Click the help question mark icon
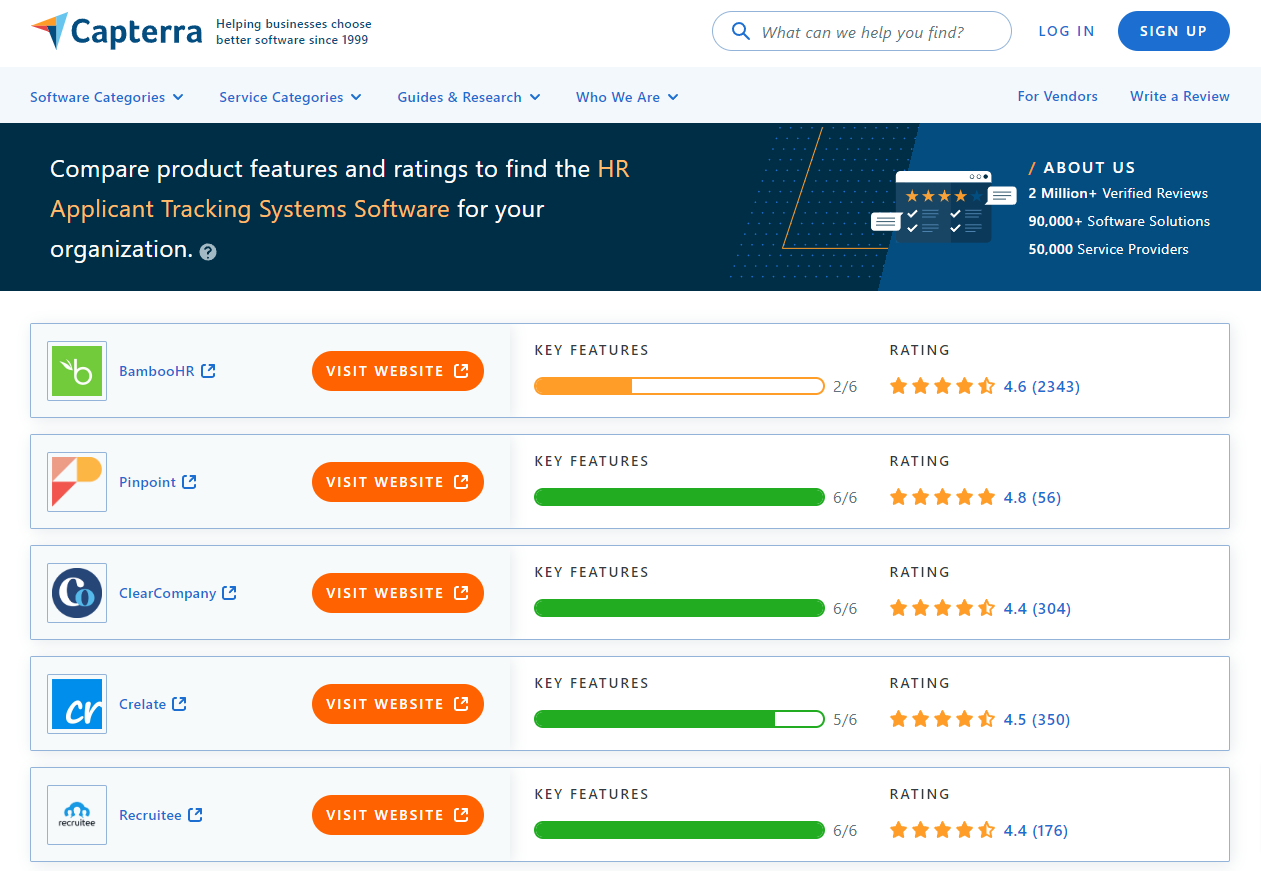Image resolution: width=1261 pixels, height=871 pixels. click(x=208, y=252)
